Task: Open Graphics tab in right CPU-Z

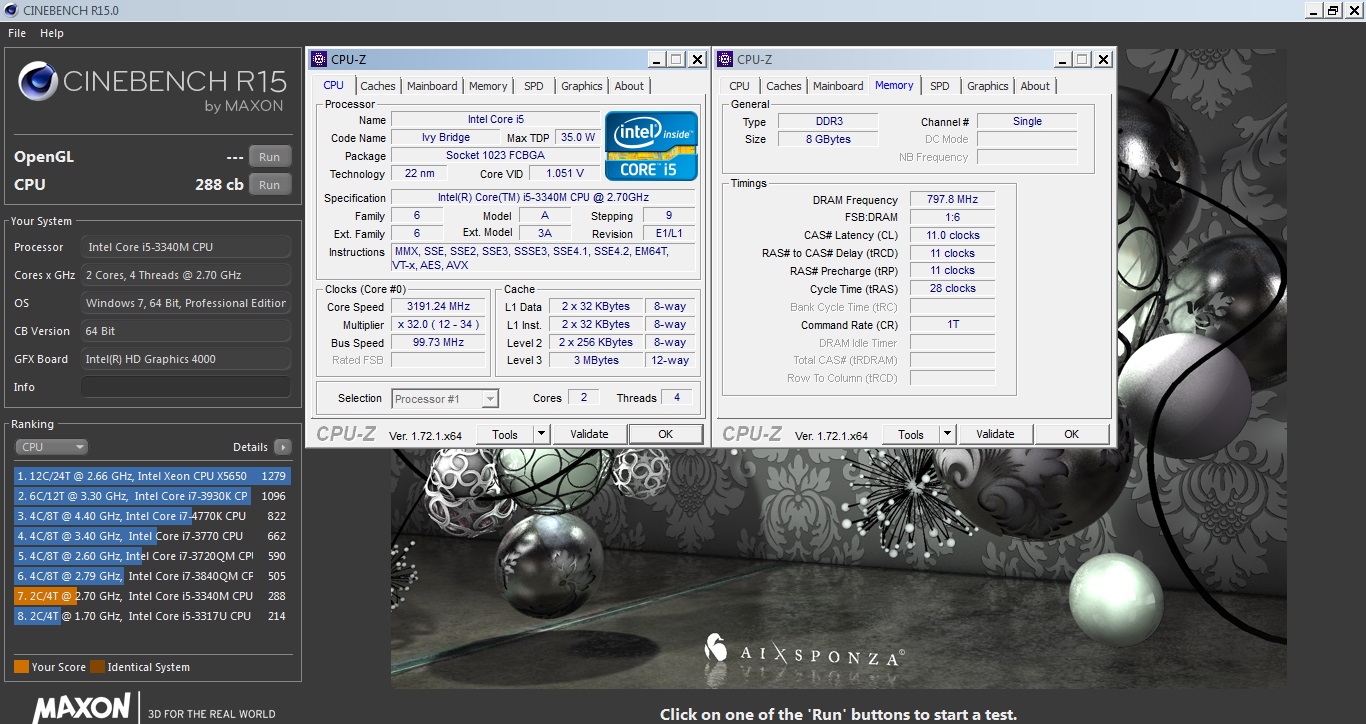Action: coord(988,86)
